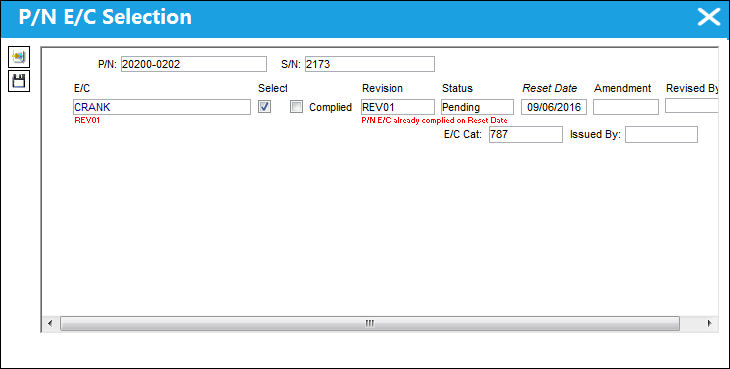Close the P/N E/C Selection window
730x369 pixels.
[709, 18]
